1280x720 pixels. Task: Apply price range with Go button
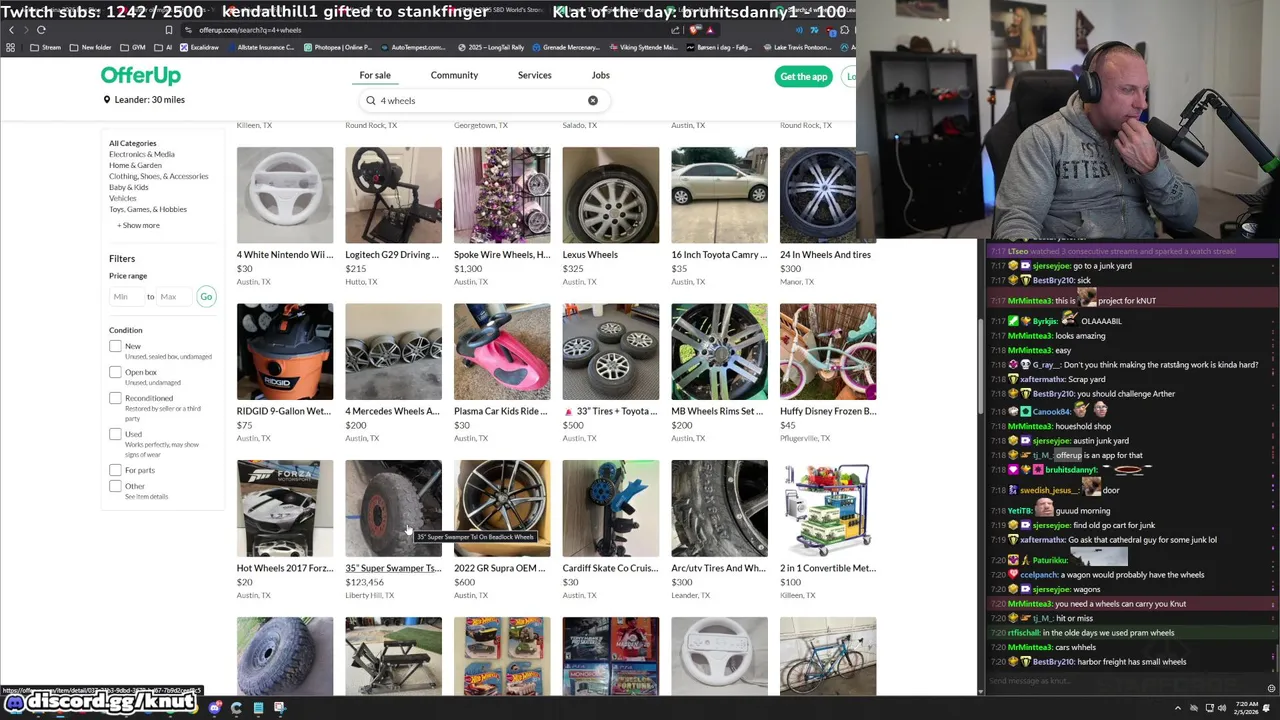(206, 296)
